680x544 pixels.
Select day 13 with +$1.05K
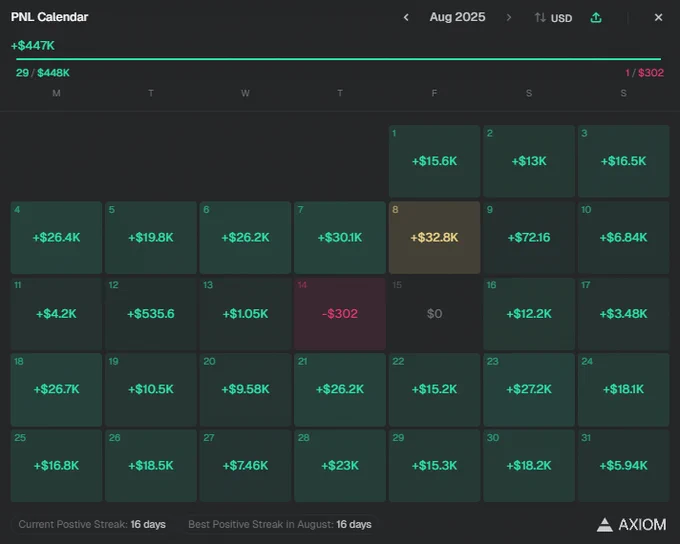coord(245,314)
